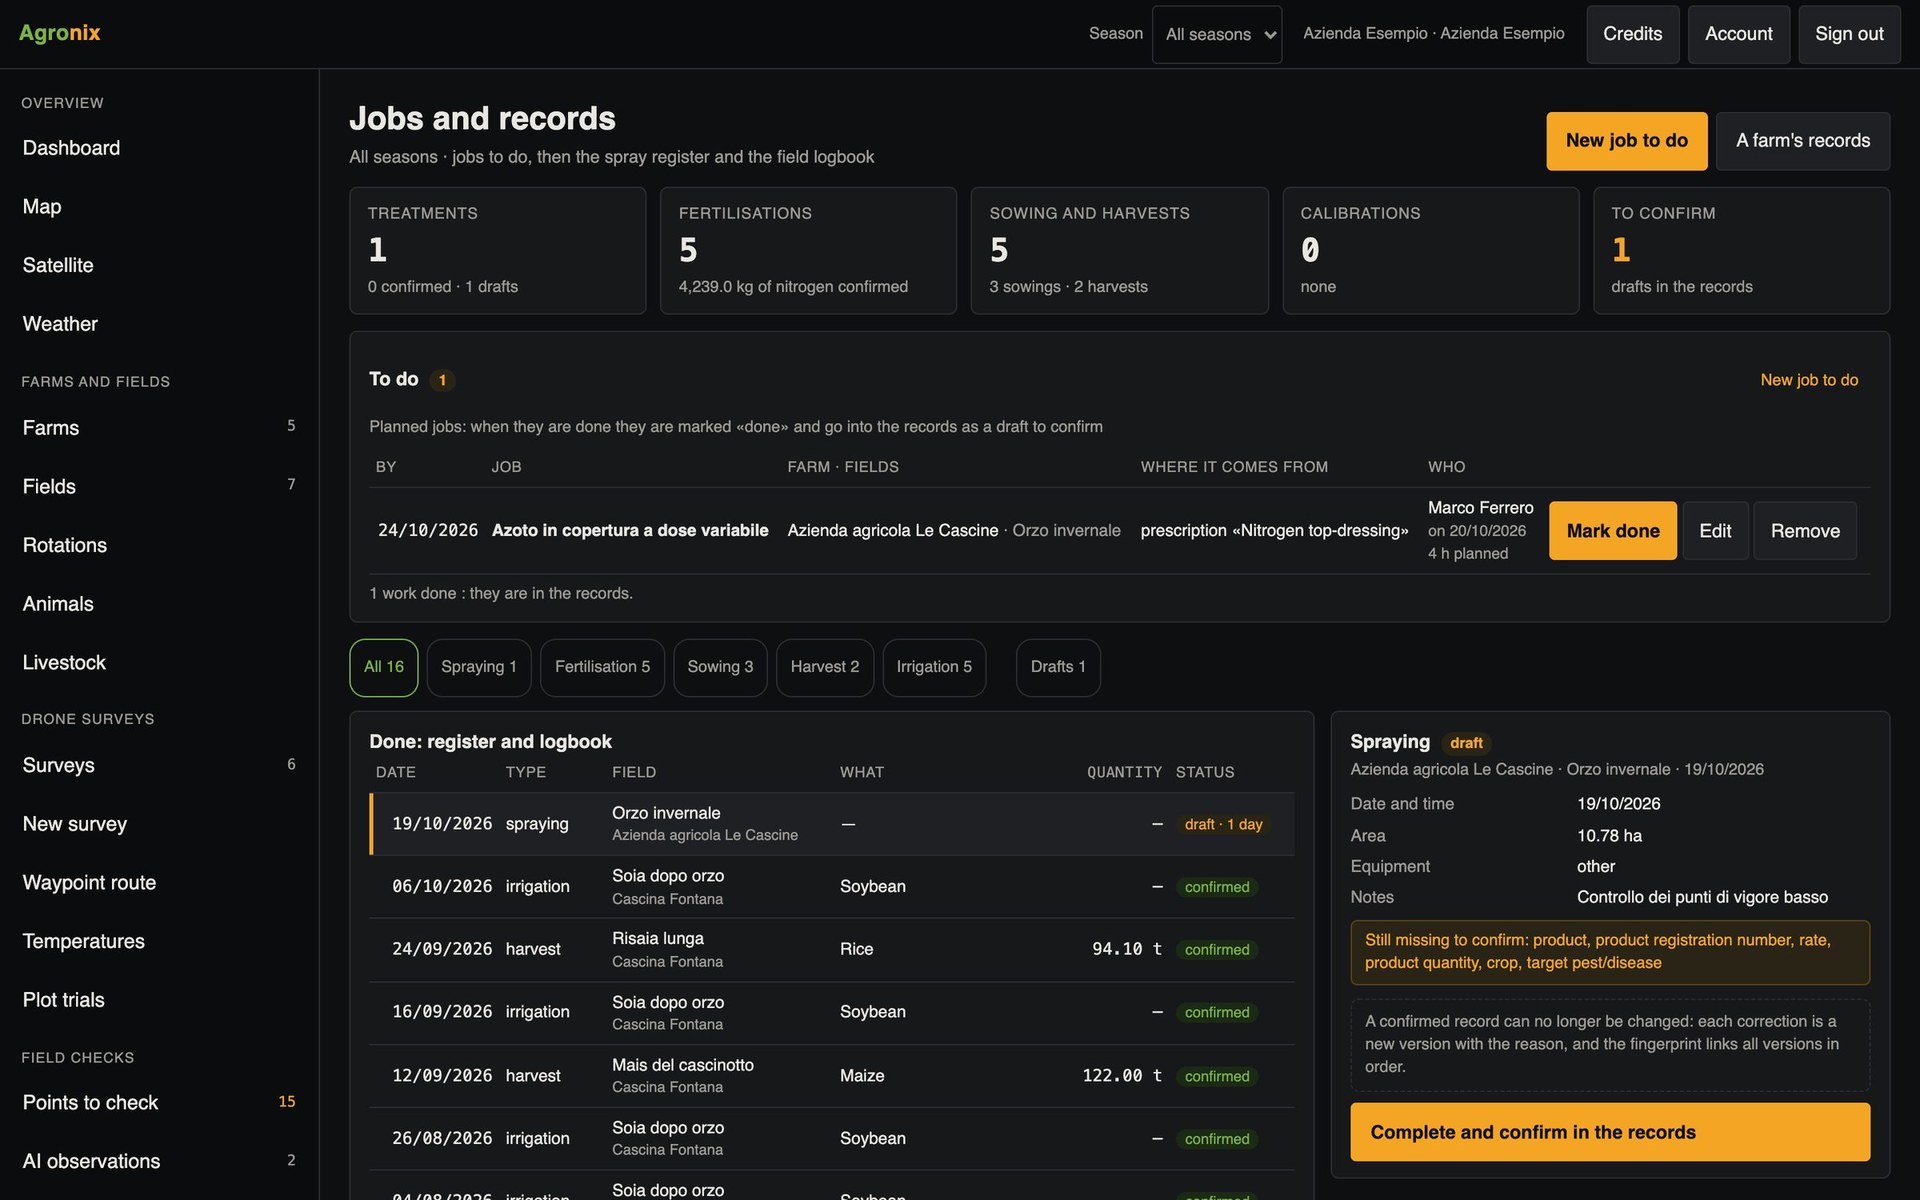Select the Spraying 1 filter tab
Viewport: 1920px width, 1200px height.
tap(479, 667)
